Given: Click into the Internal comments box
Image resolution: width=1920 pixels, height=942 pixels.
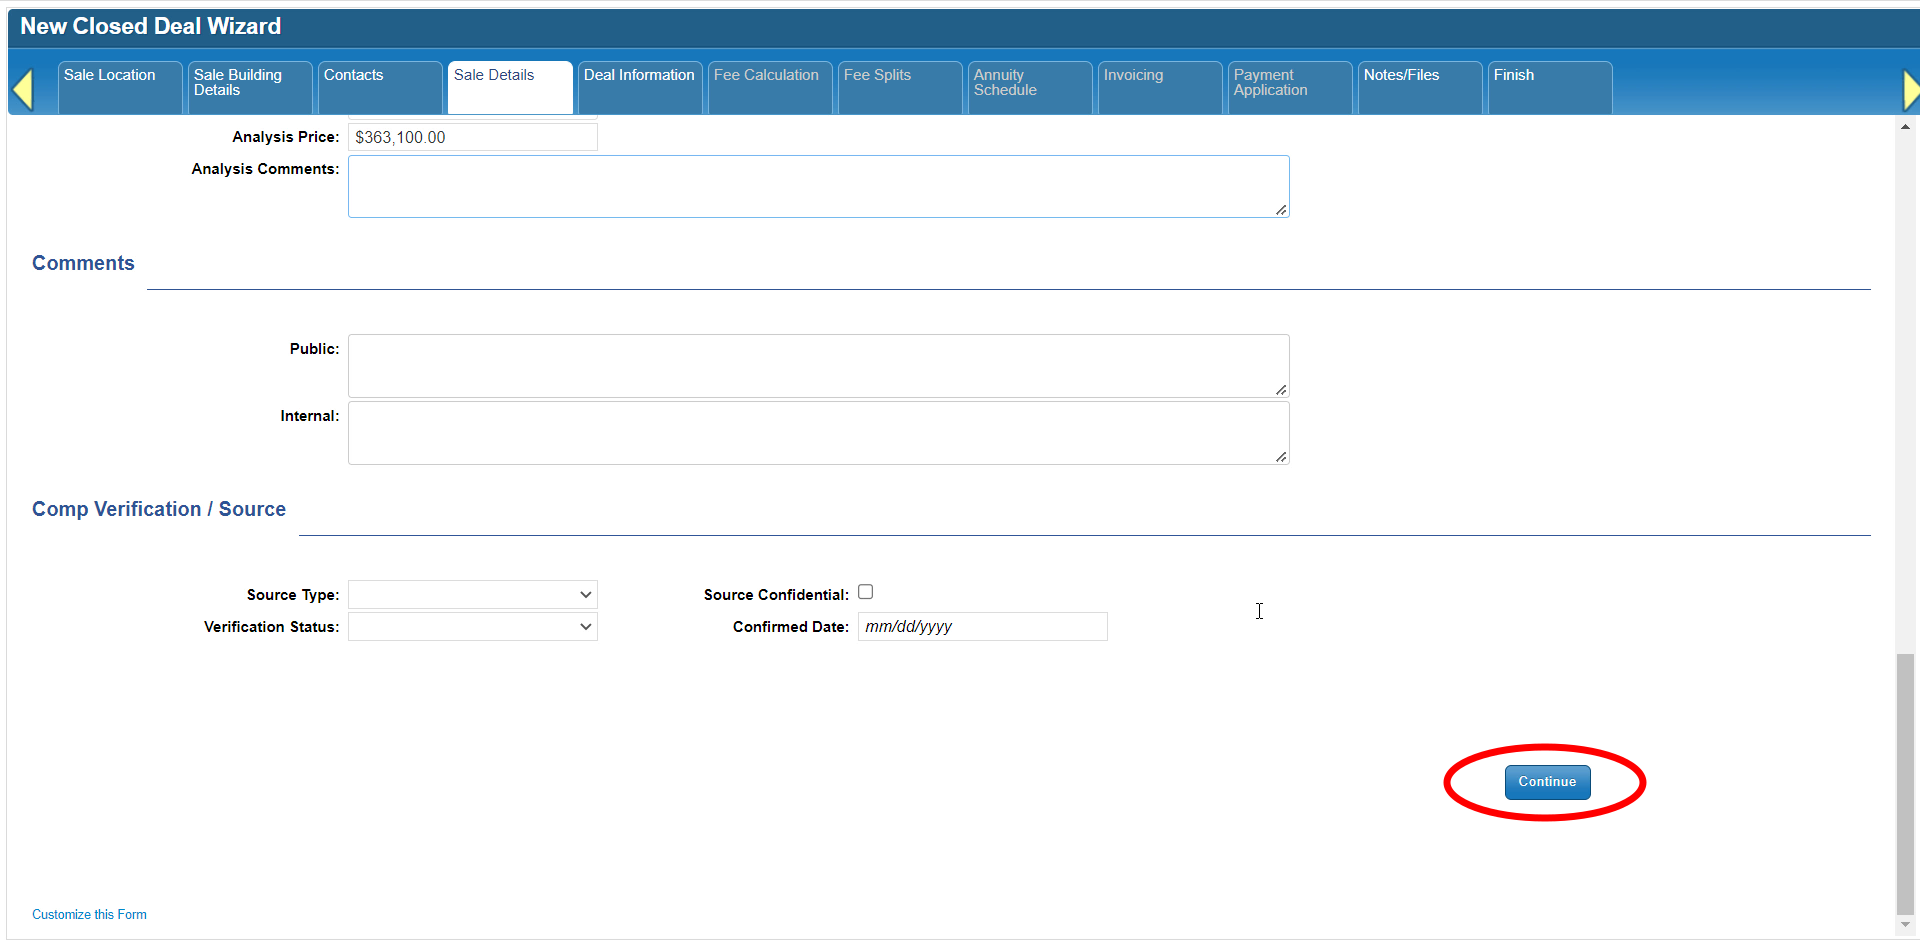Looking at the screenshot, I should (x=818, y=433).
